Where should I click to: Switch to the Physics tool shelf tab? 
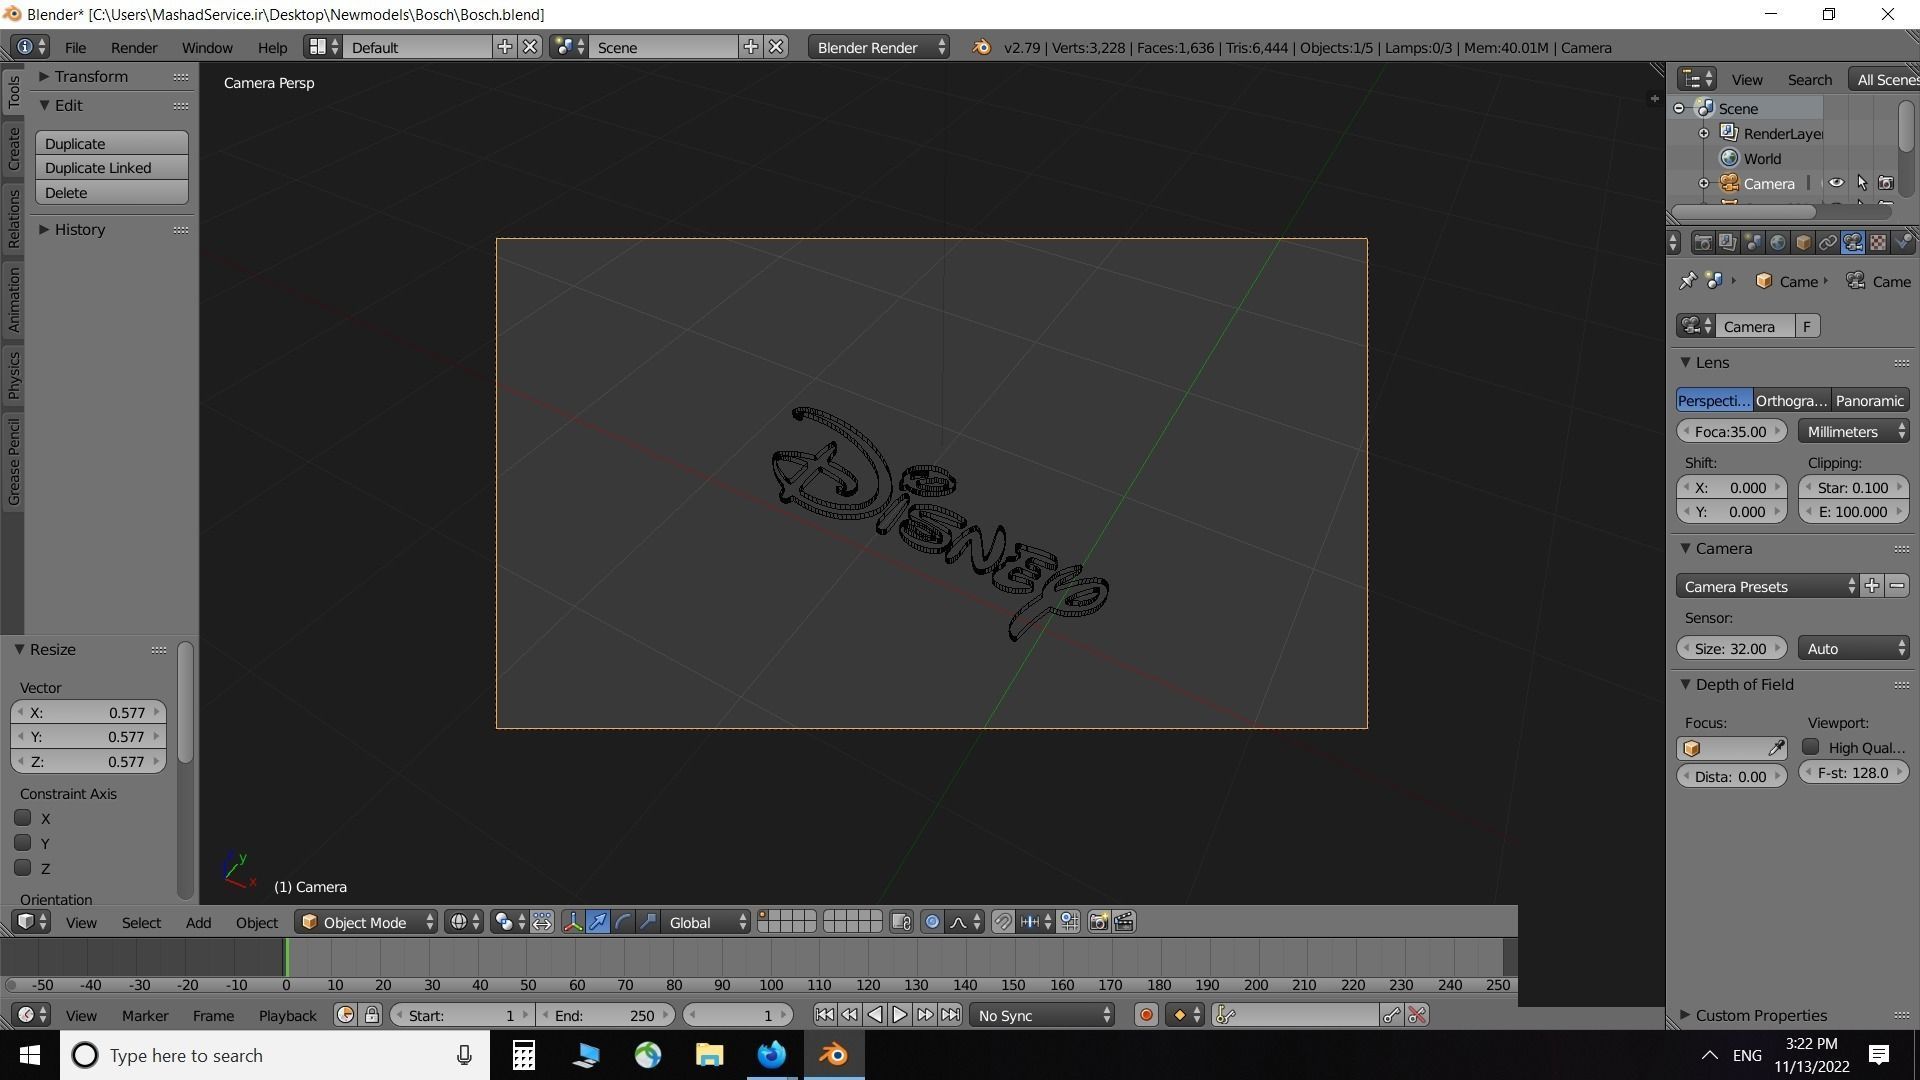(13, 375)
